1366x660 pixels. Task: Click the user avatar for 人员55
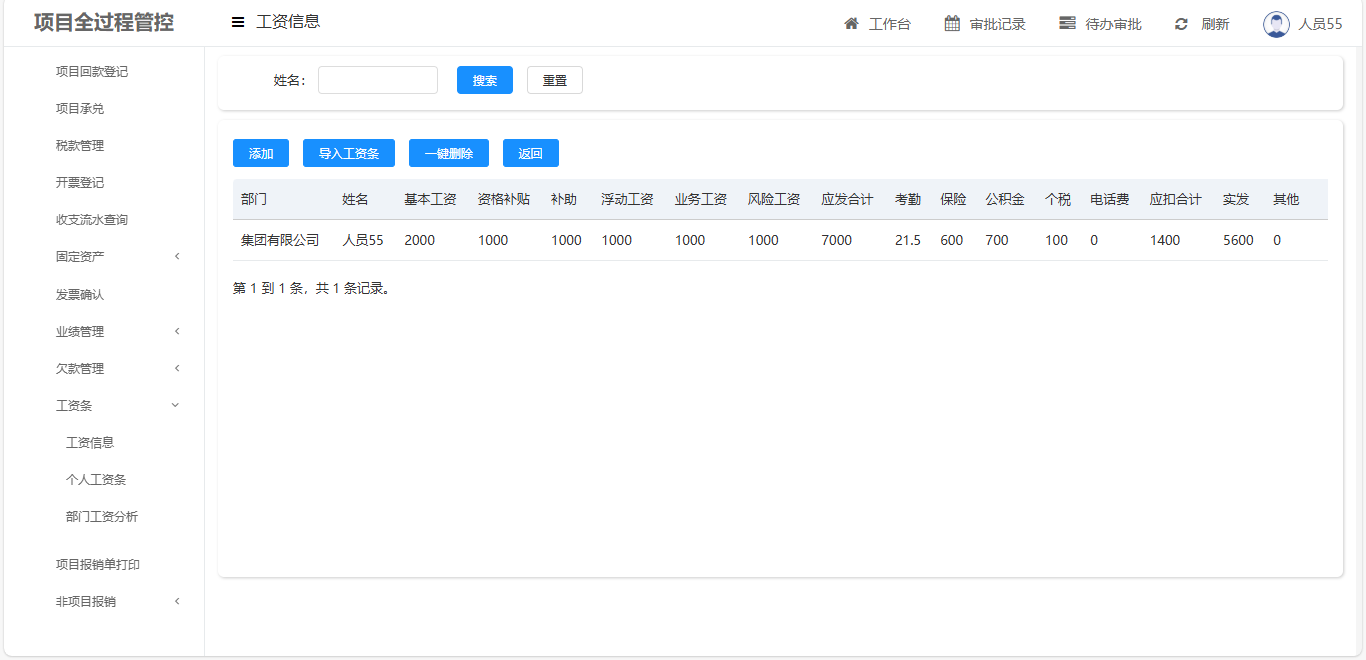point(1276,24)
